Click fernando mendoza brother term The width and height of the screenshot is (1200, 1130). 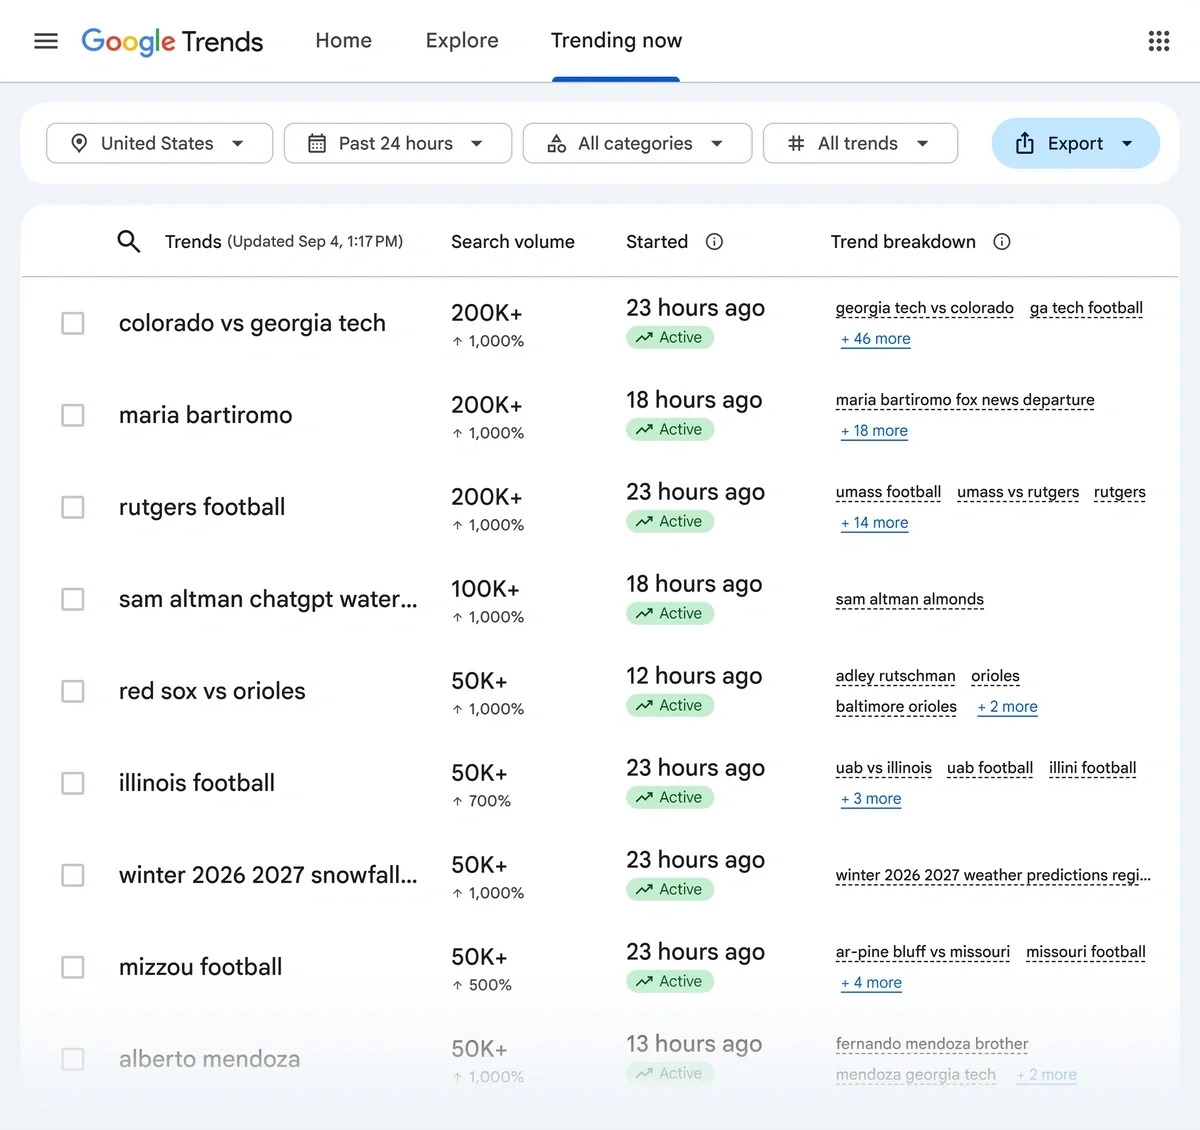pyautogui.click(x=932, y=1044)
